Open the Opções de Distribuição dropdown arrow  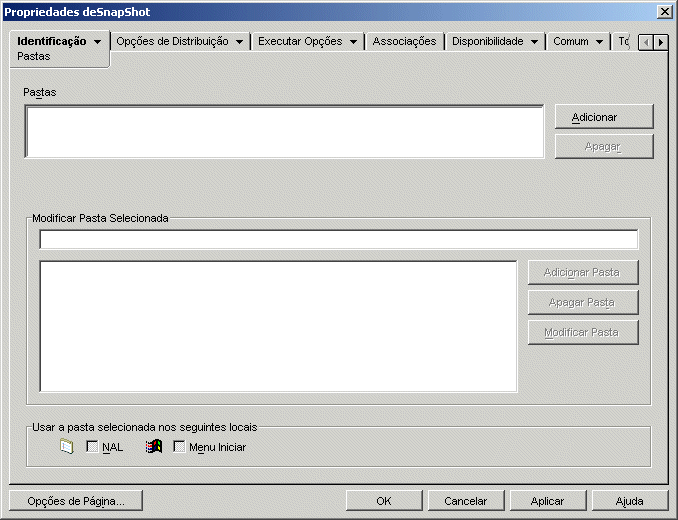click(x=239, y=42)
